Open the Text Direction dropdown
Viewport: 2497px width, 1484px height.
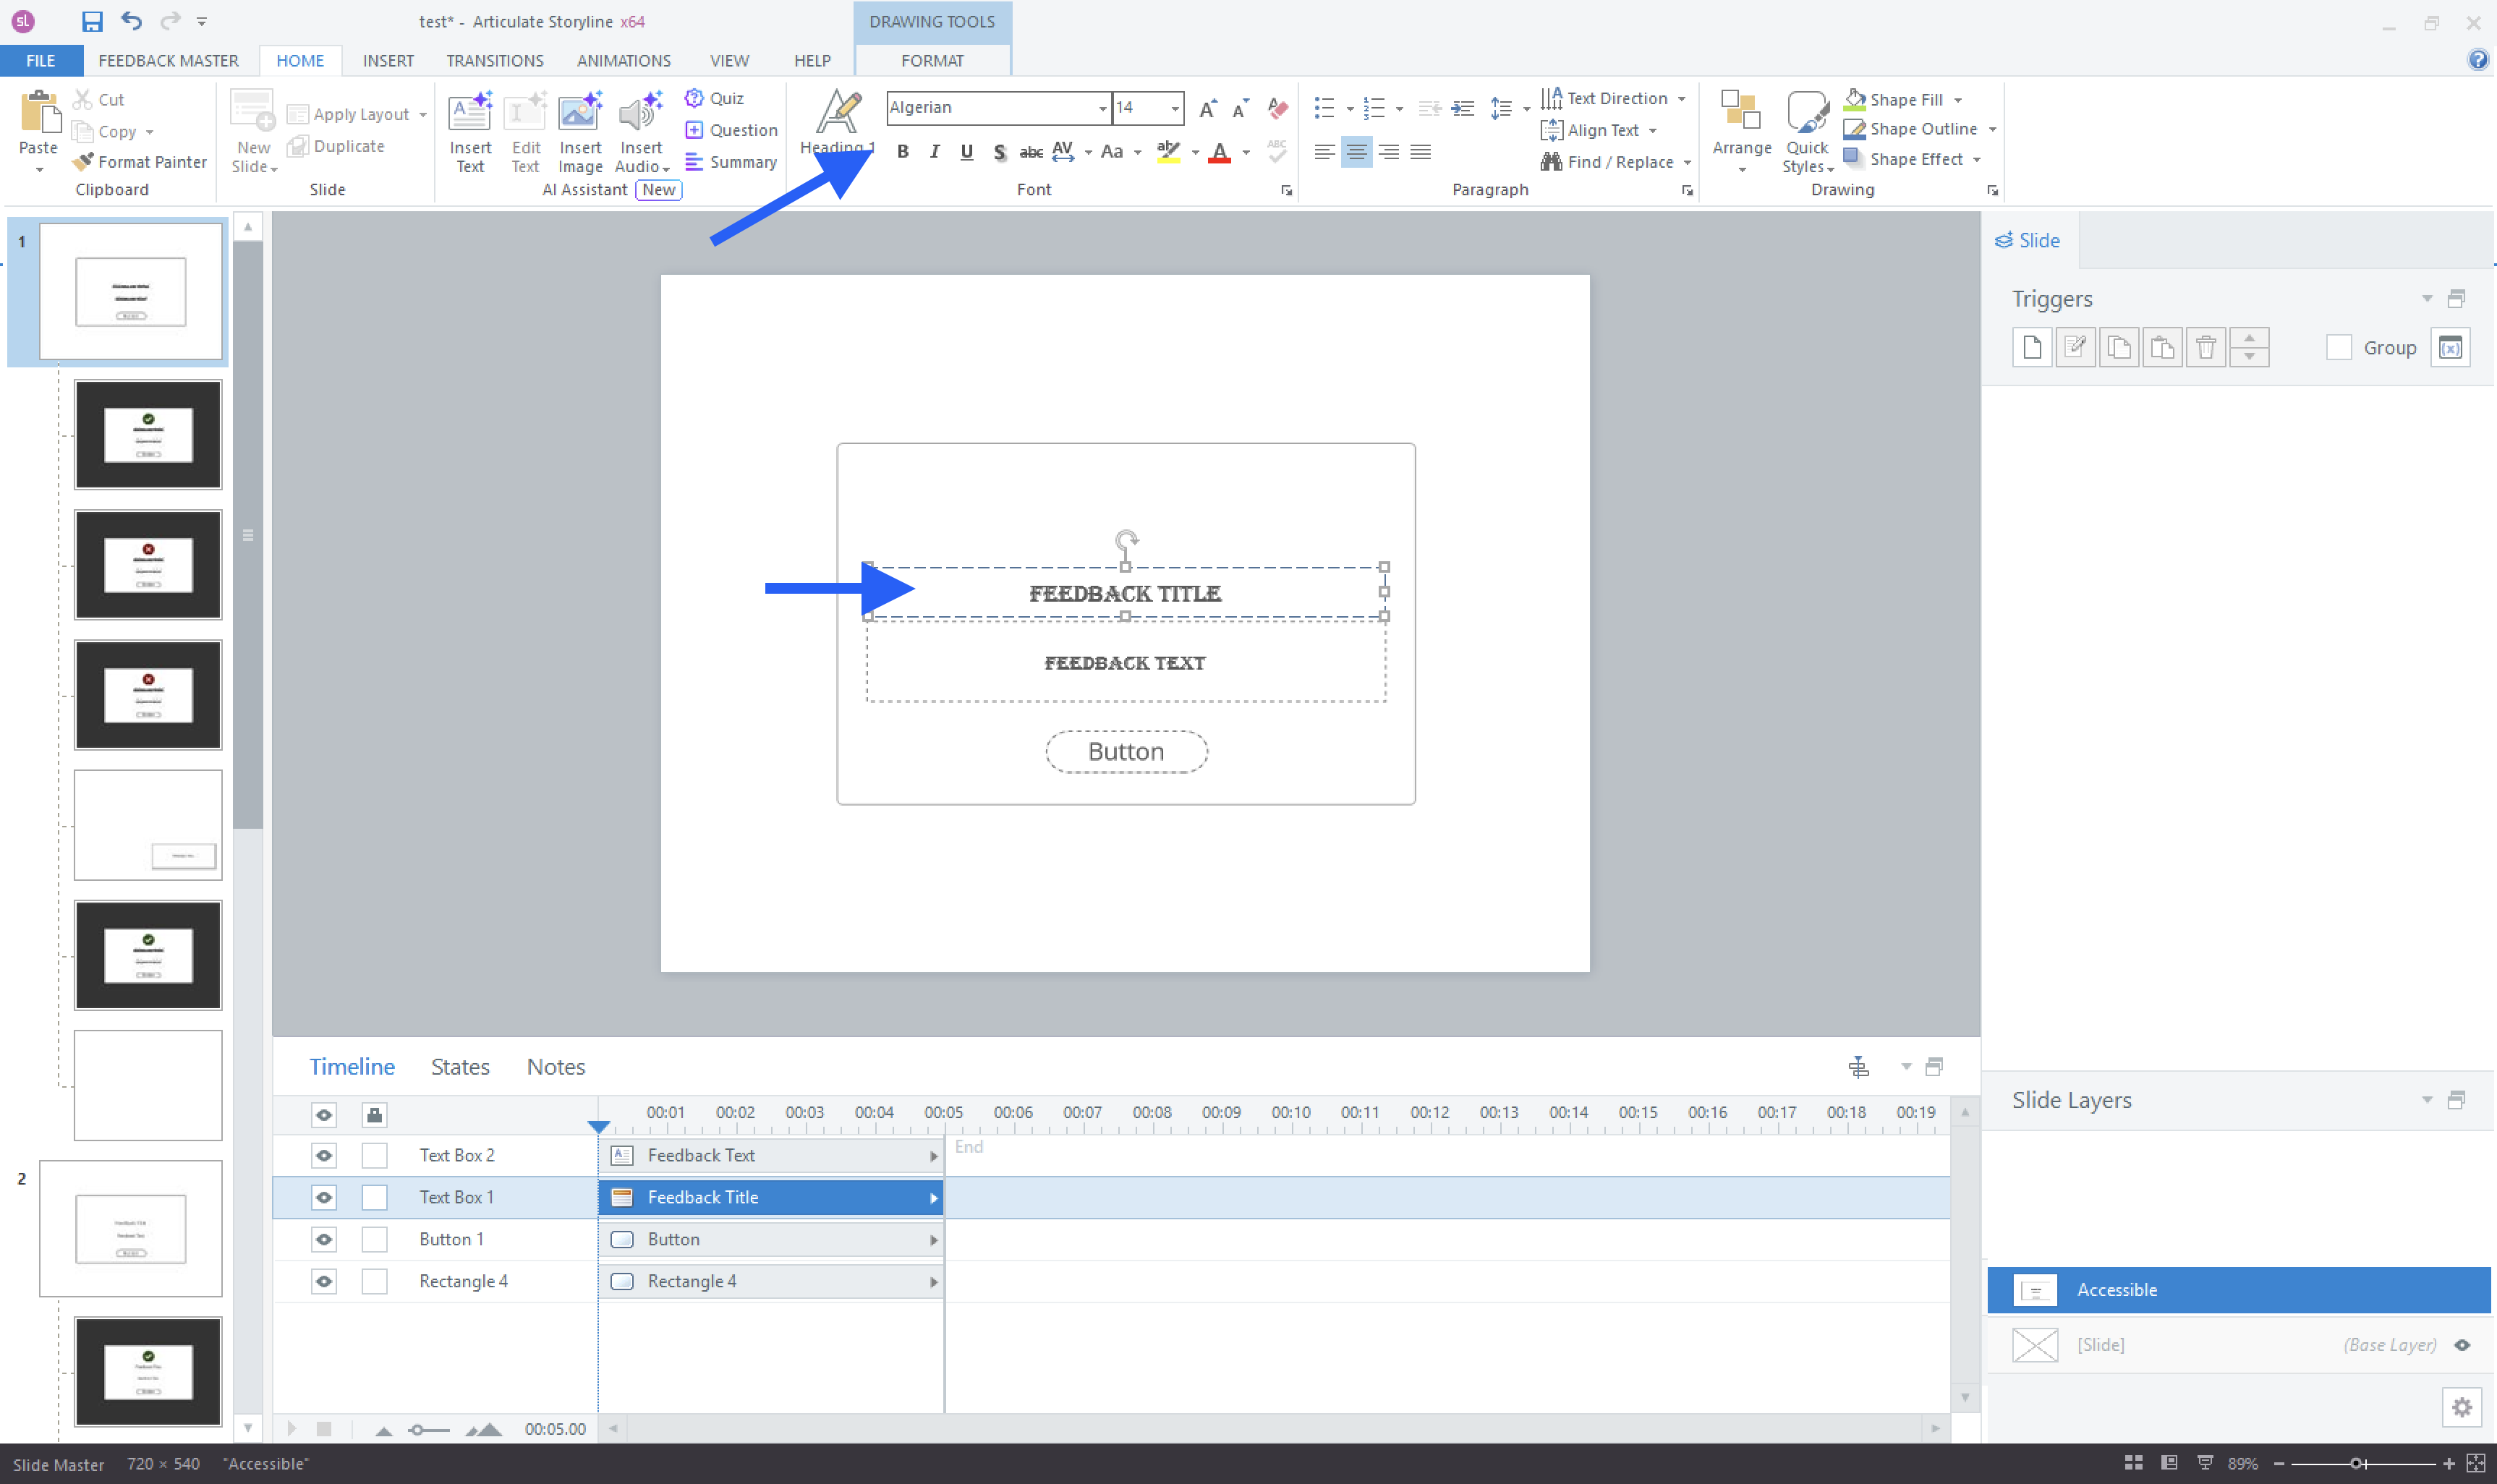pyautogui.click(x=1682, y=98)
